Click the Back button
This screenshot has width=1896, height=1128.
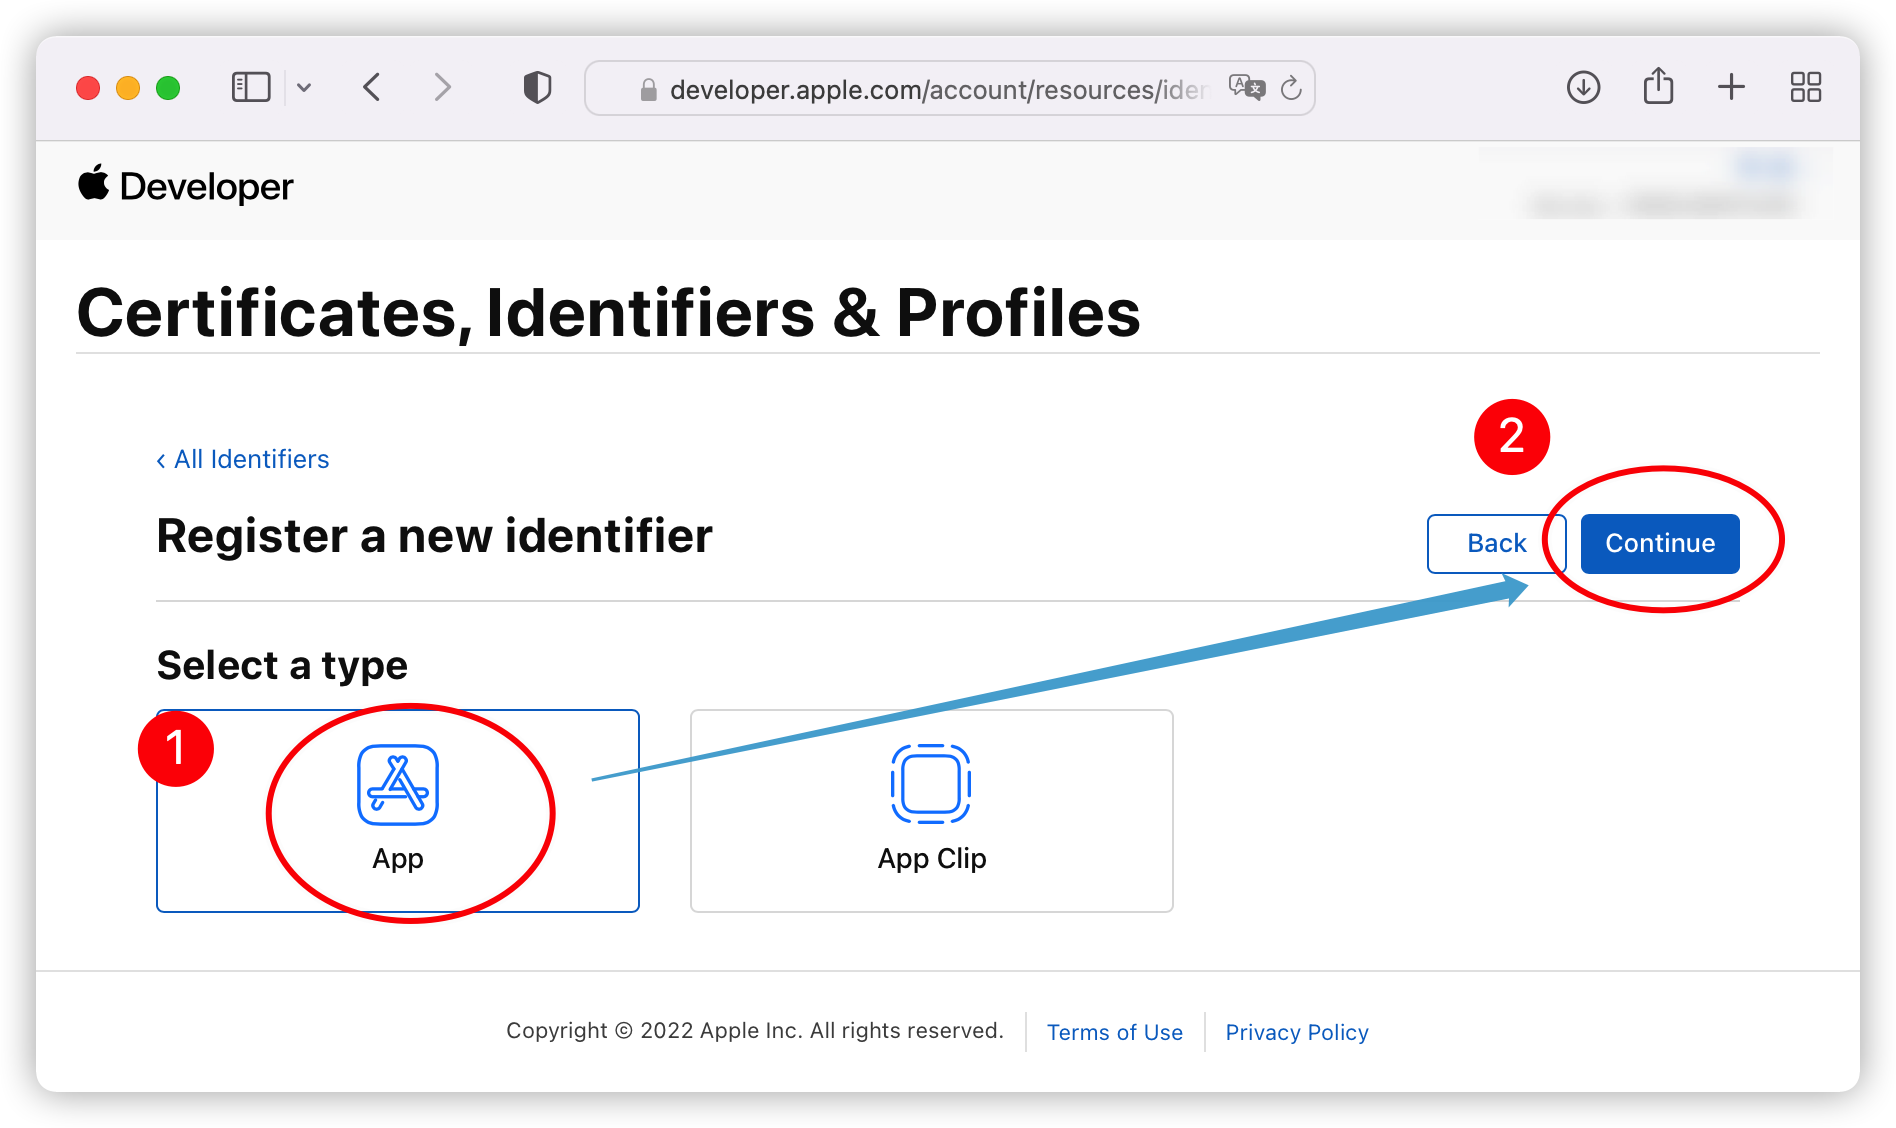pos(1496,543)
